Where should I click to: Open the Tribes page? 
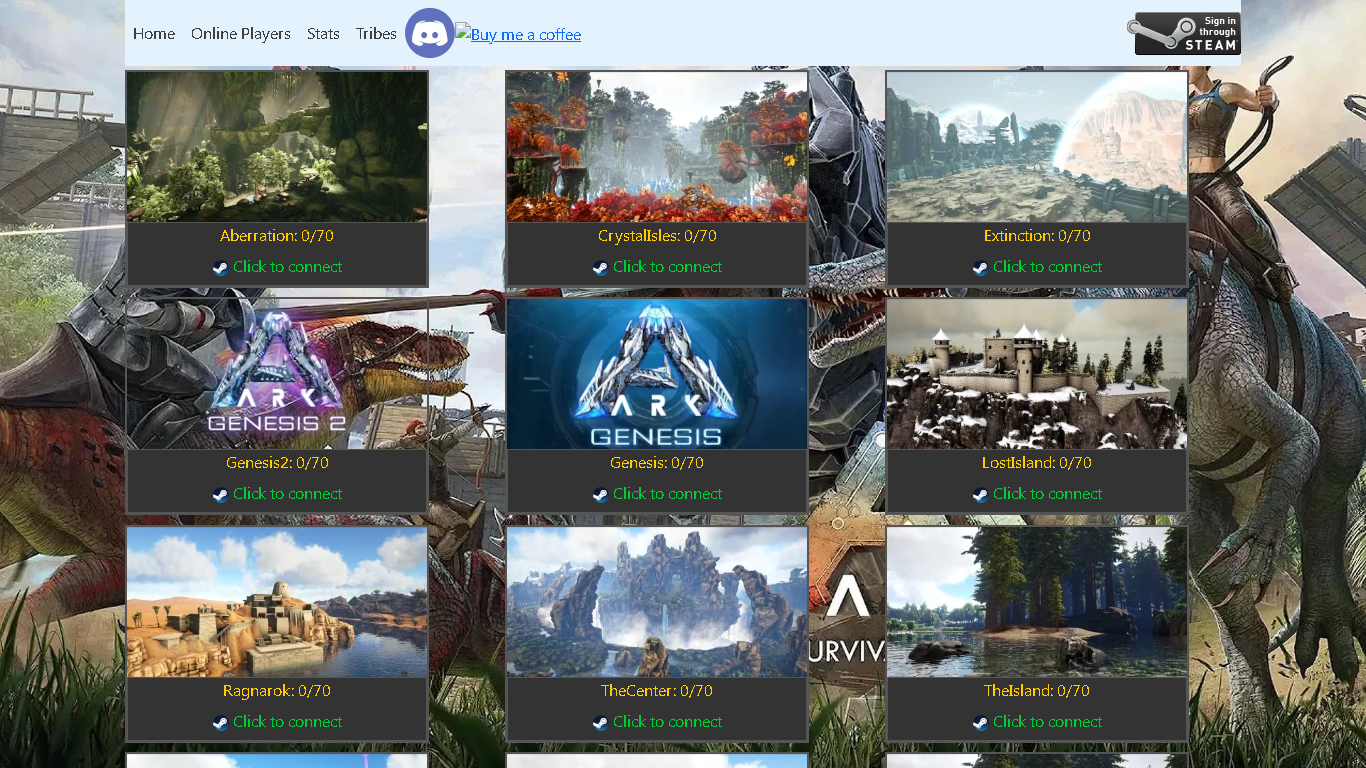coord(376,34)
